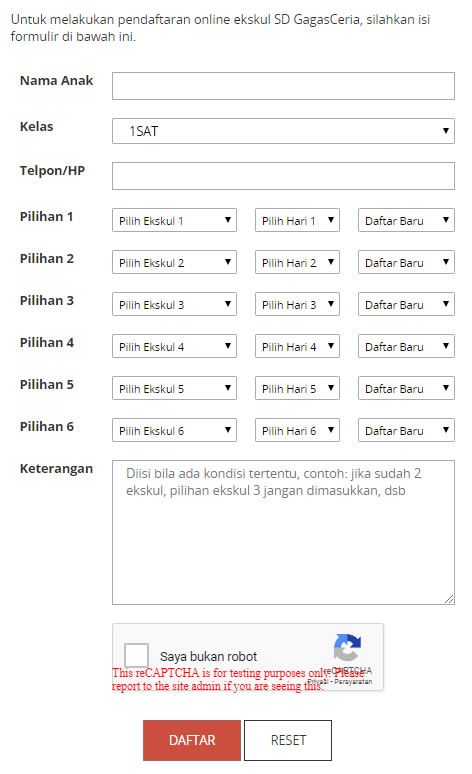Expand the Pilih Ekskul 2 dropdown
Image resolution: width=472 pixels, height=774 pixels.
coord(174,262)
